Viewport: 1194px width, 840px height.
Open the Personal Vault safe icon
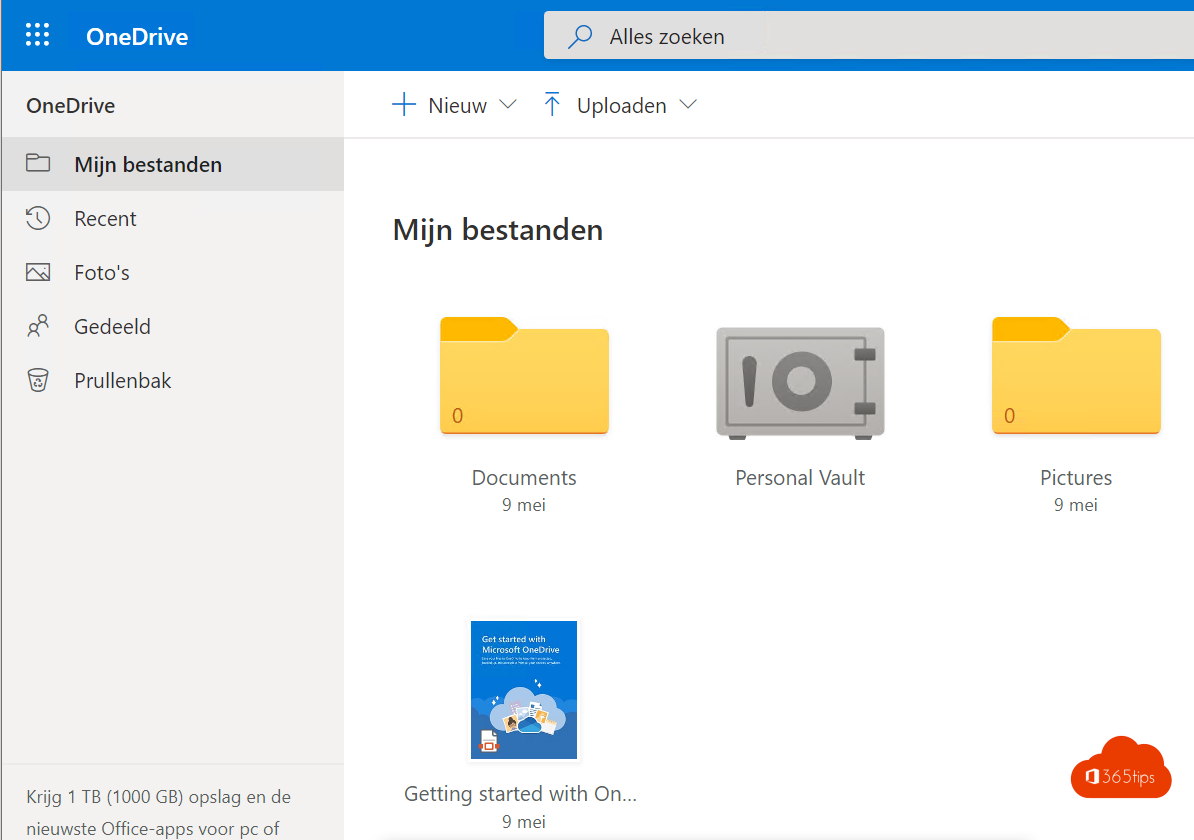click(800, 383)
